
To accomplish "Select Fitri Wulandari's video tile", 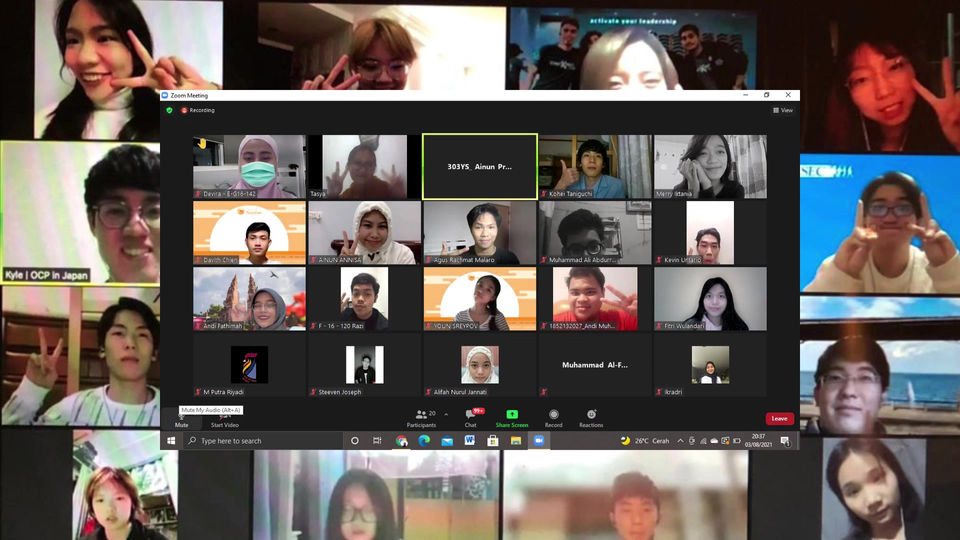I will 710,299.
